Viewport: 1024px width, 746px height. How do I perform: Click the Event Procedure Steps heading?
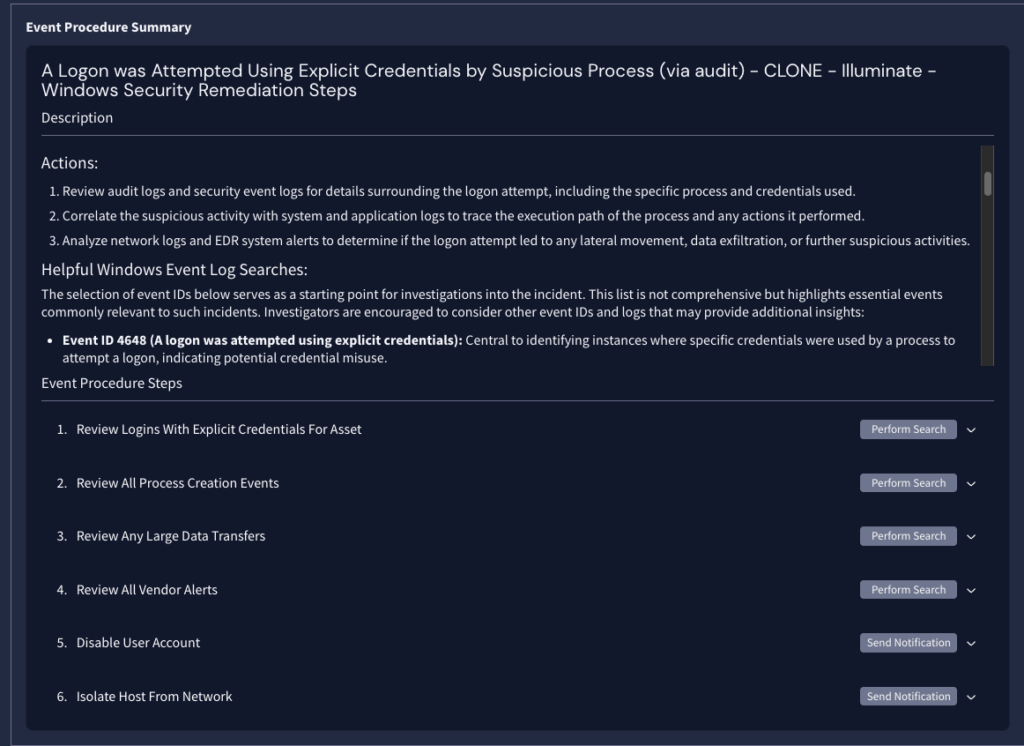(110, 383)
